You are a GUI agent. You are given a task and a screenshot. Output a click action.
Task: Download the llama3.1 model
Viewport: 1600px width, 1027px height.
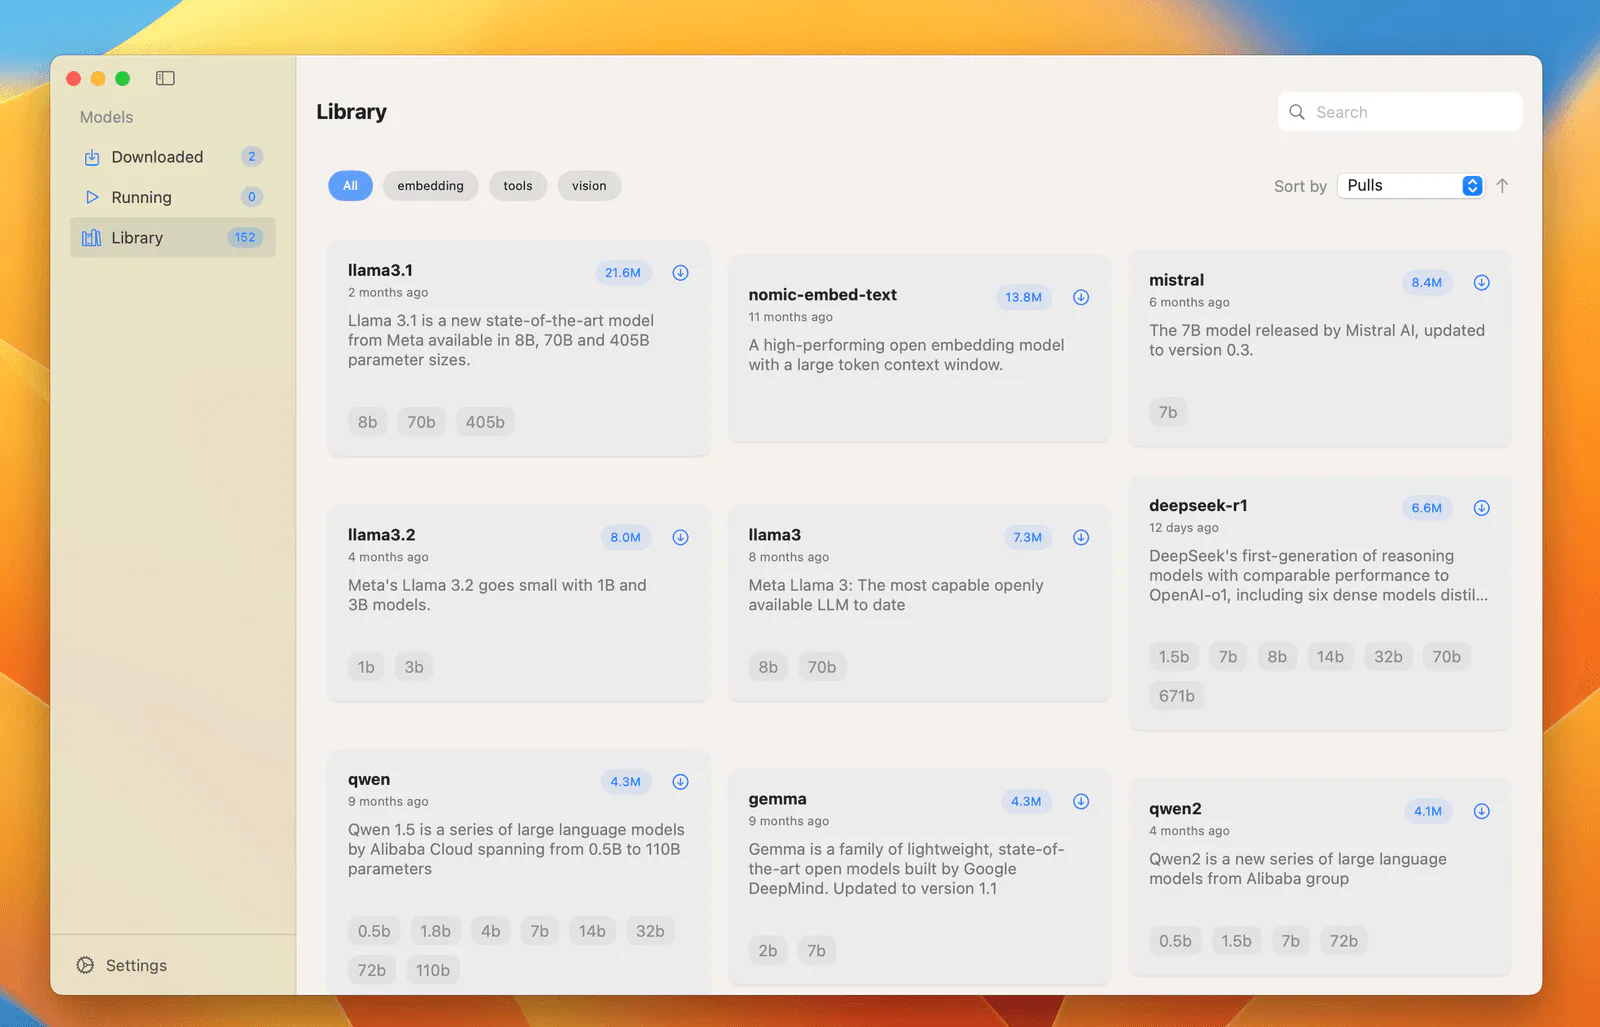[680, 272]
